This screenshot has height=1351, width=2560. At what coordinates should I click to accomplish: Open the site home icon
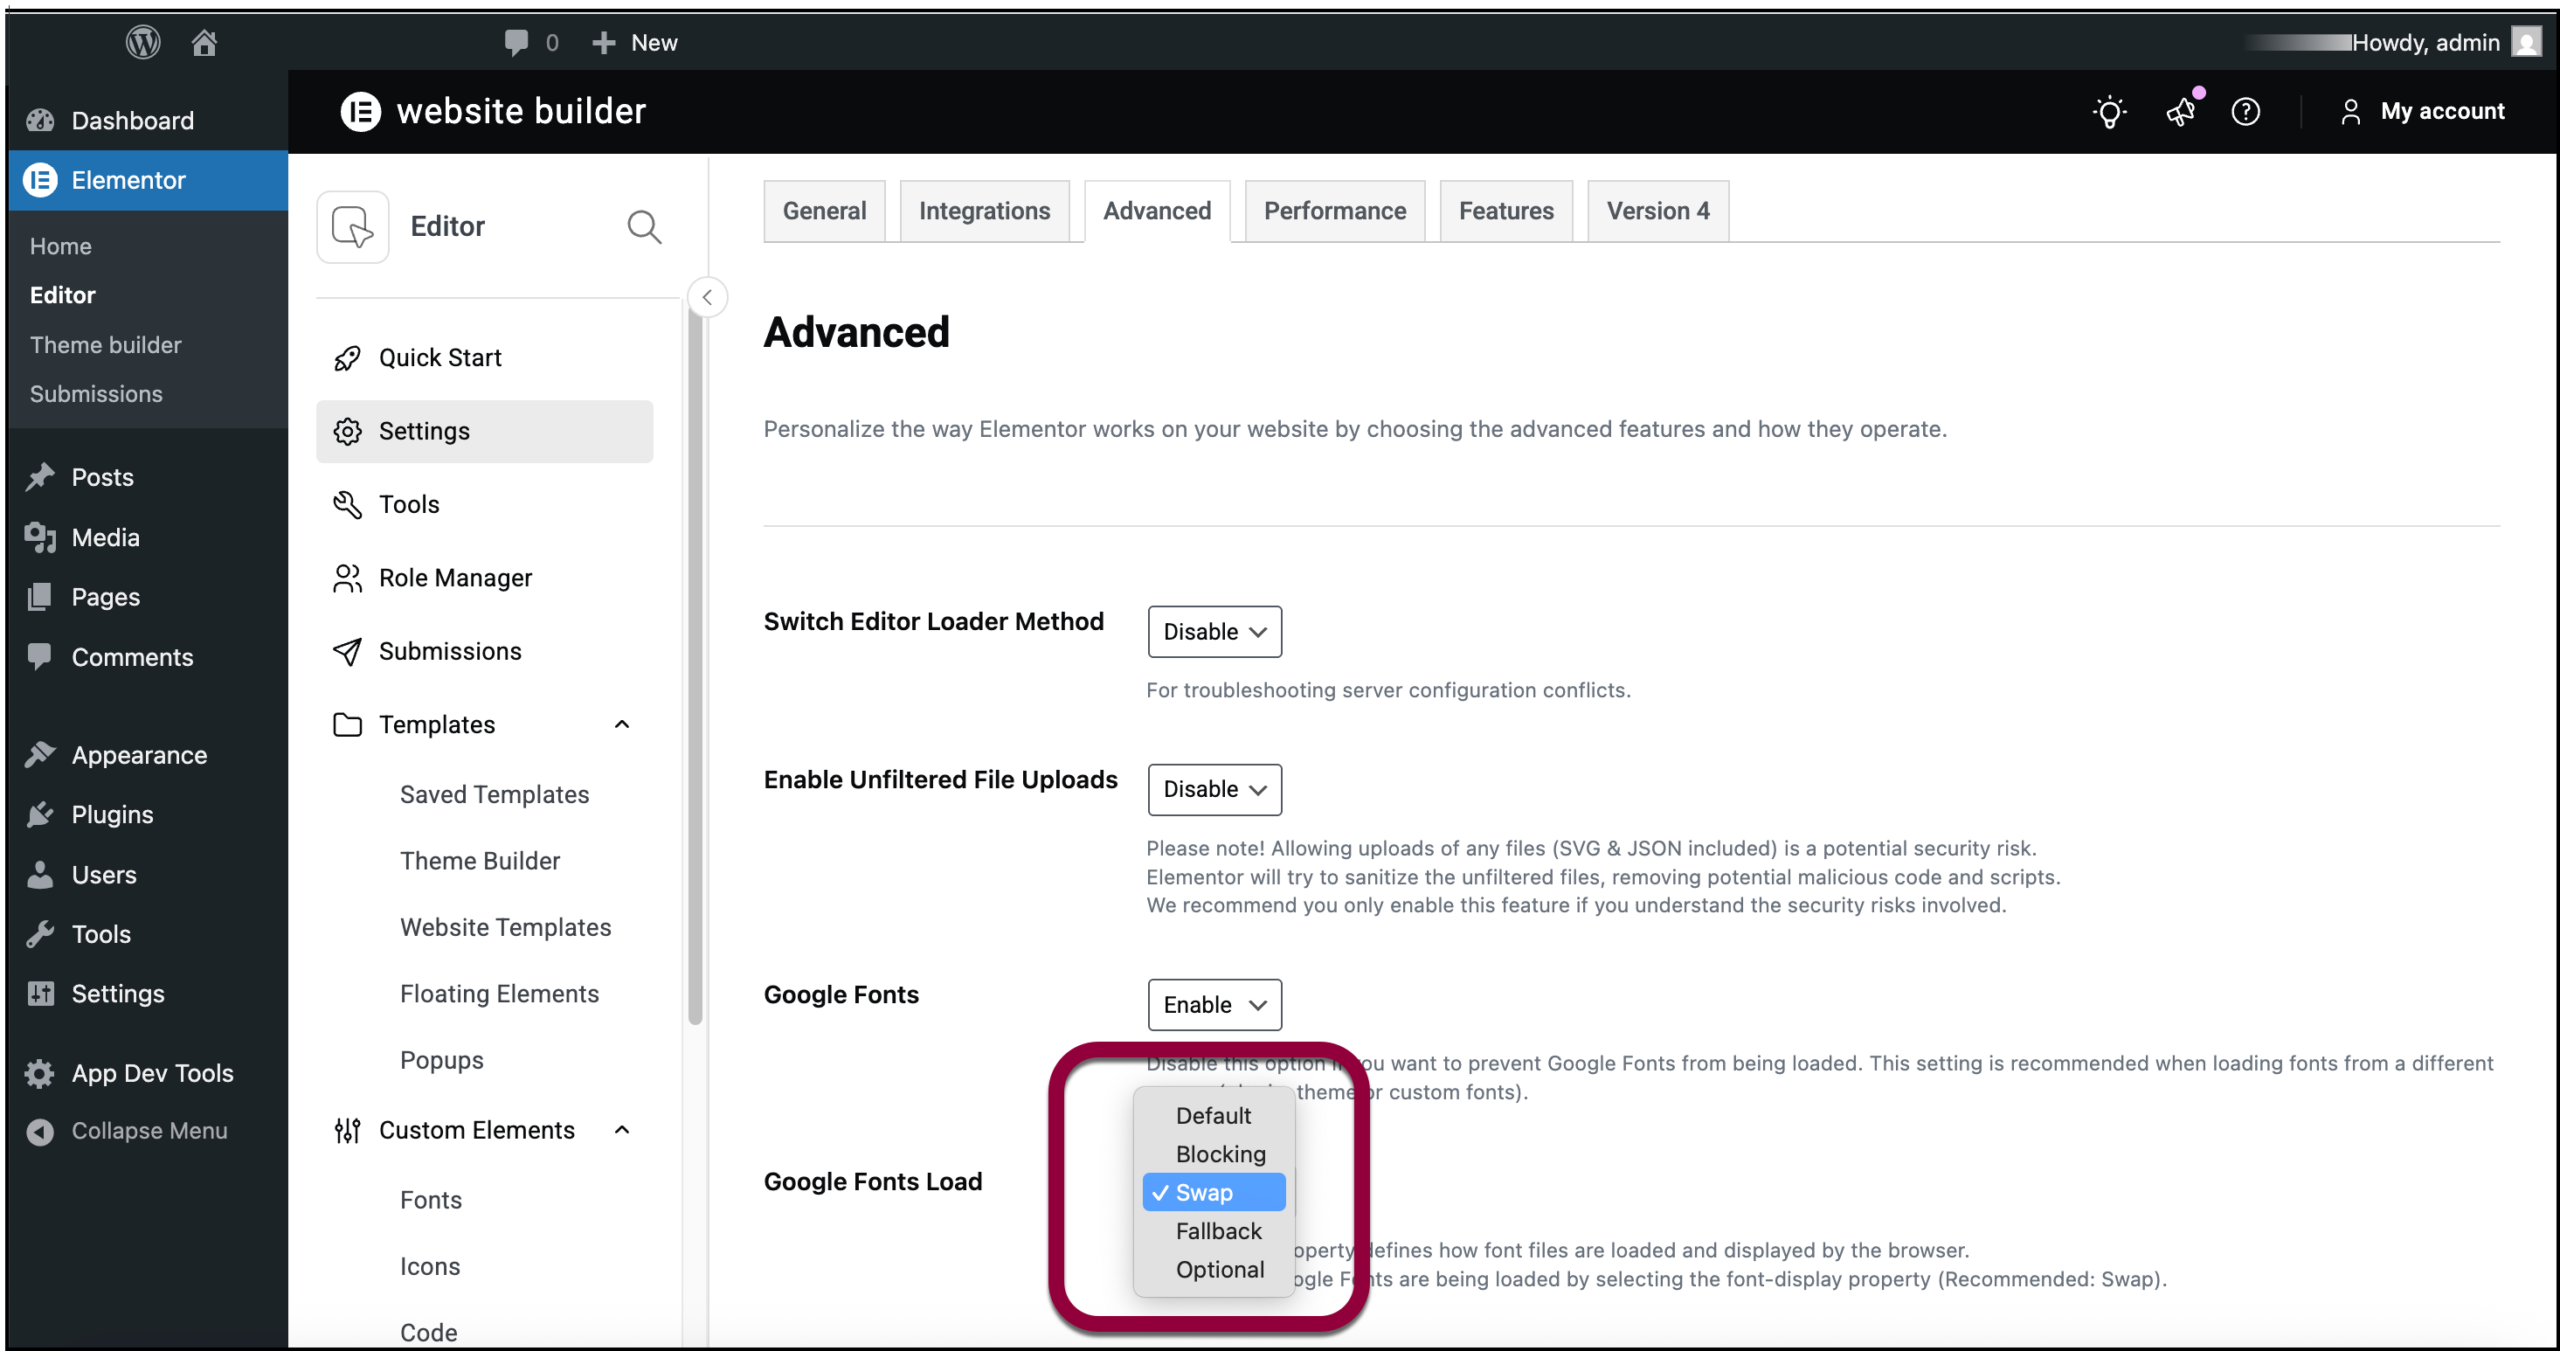pos(204,42)
